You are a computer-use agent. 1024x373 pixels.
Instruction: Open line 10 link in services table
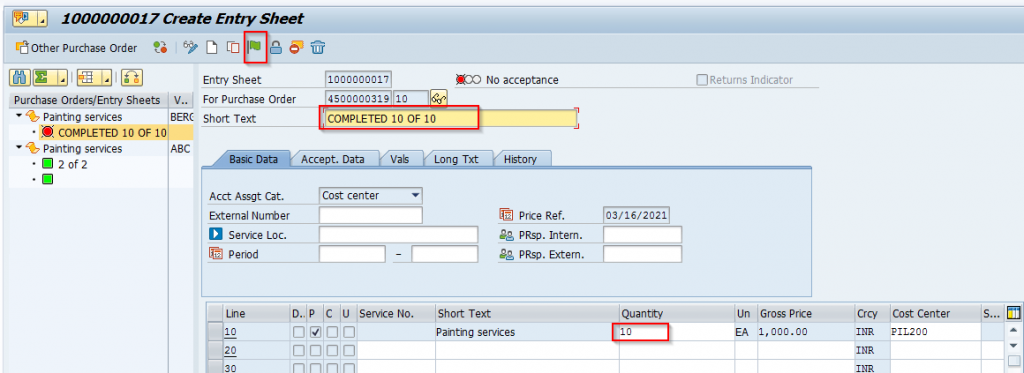tap(231, 332)
